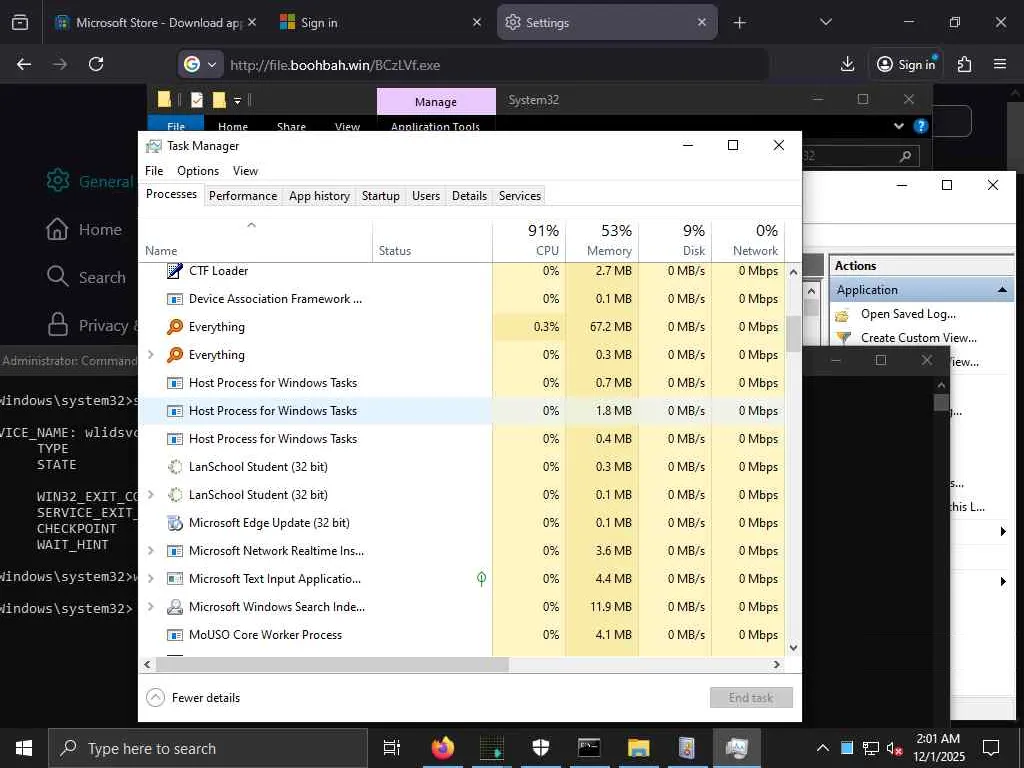1024x768 pixels.
Task: Click the green leaf status icon for Text Input
Action: pyautogui.click(x=481, y=579)
